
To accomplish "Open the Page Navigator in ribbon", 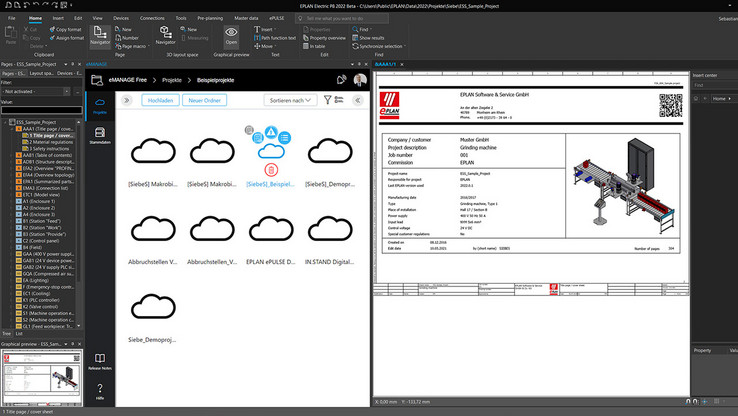I will [100, 36].
